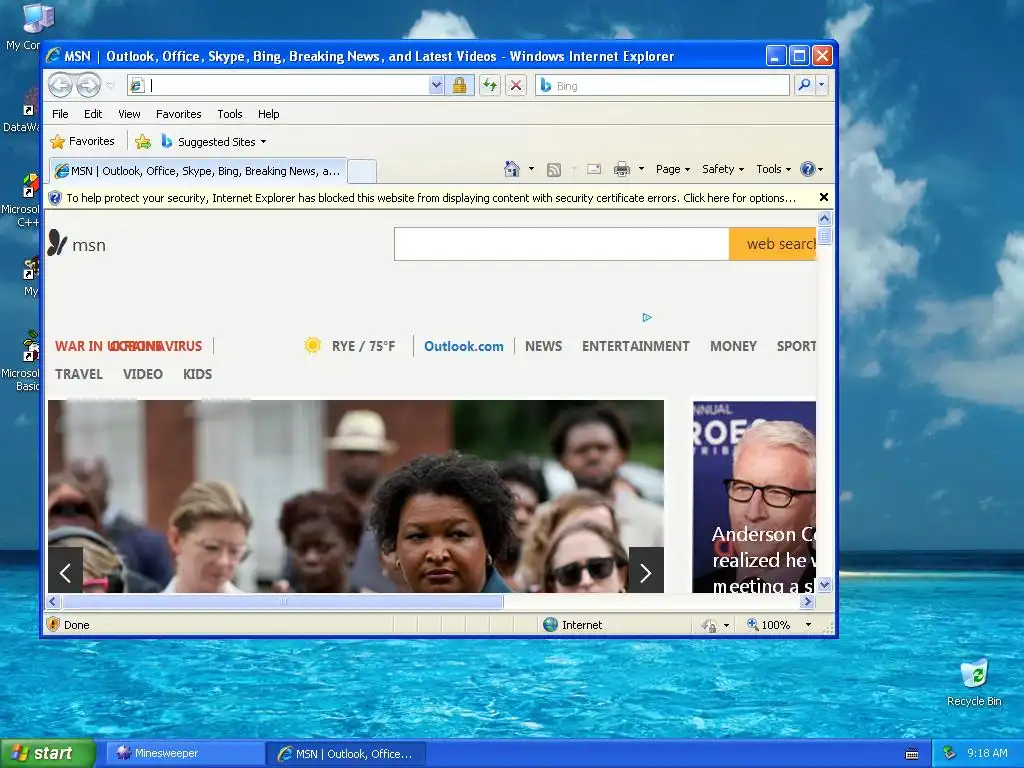Stop loading with the red X icon
Image resolution: width=1024 pixels, height=768 pixels.
click(x=516, y=85)
